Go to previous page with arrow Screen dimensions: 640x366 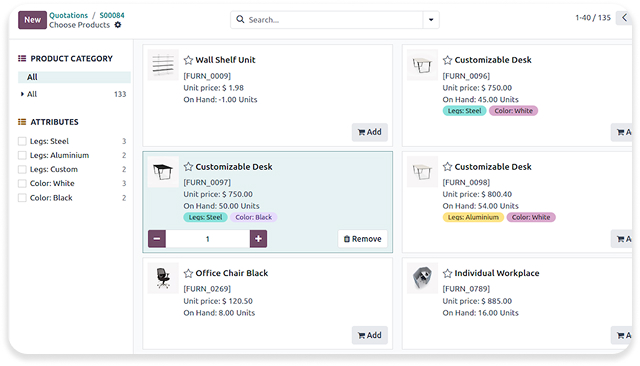pos(624,18)
